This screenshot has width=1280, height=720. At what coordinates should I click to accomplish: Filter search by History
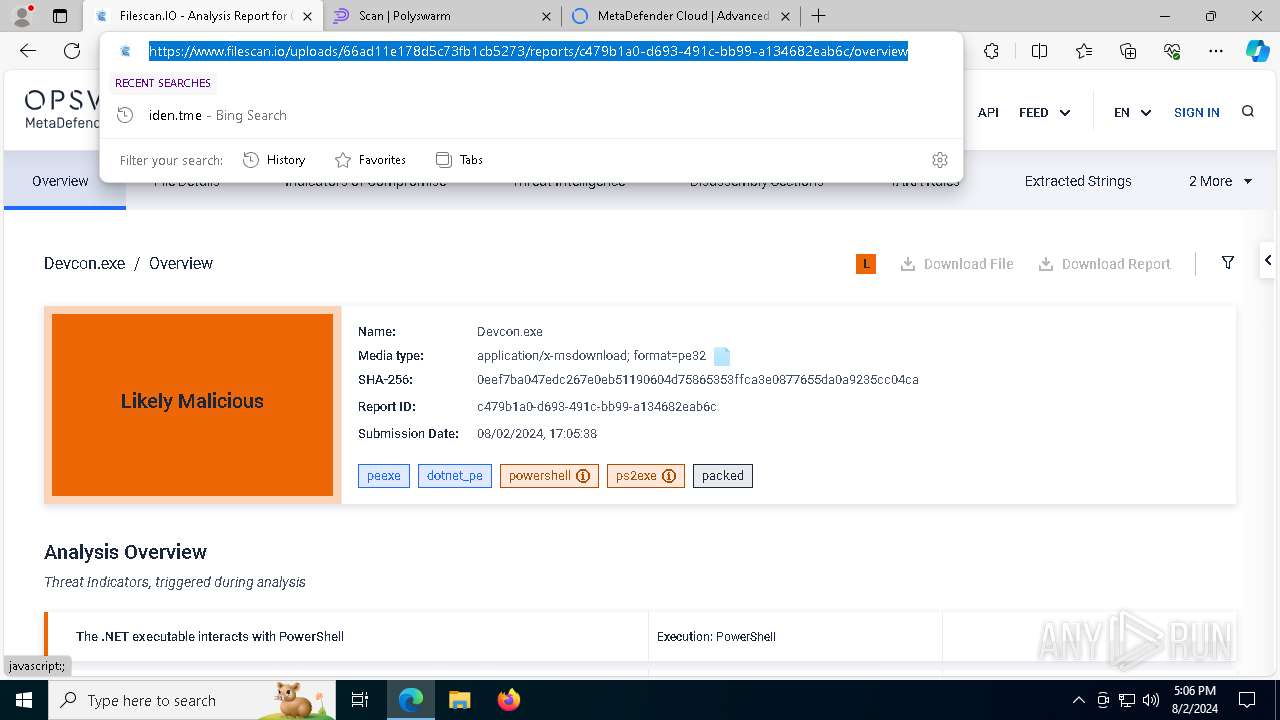pos(274,160)
